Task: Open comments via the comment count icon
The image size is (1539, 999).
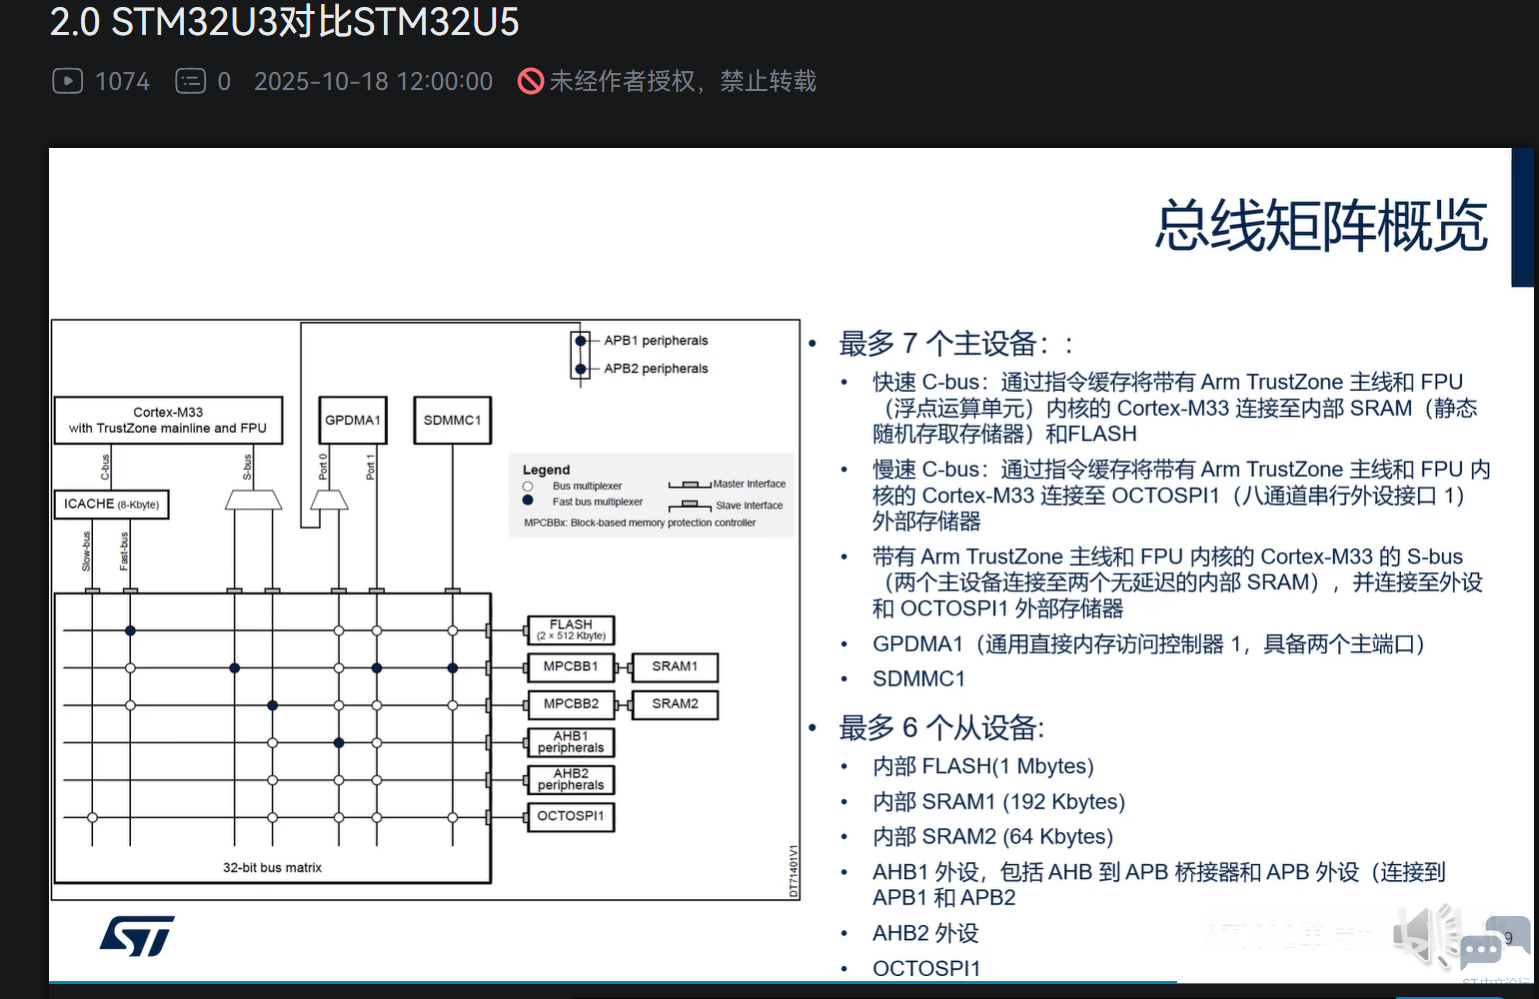Action: click(x=190, y=81)
